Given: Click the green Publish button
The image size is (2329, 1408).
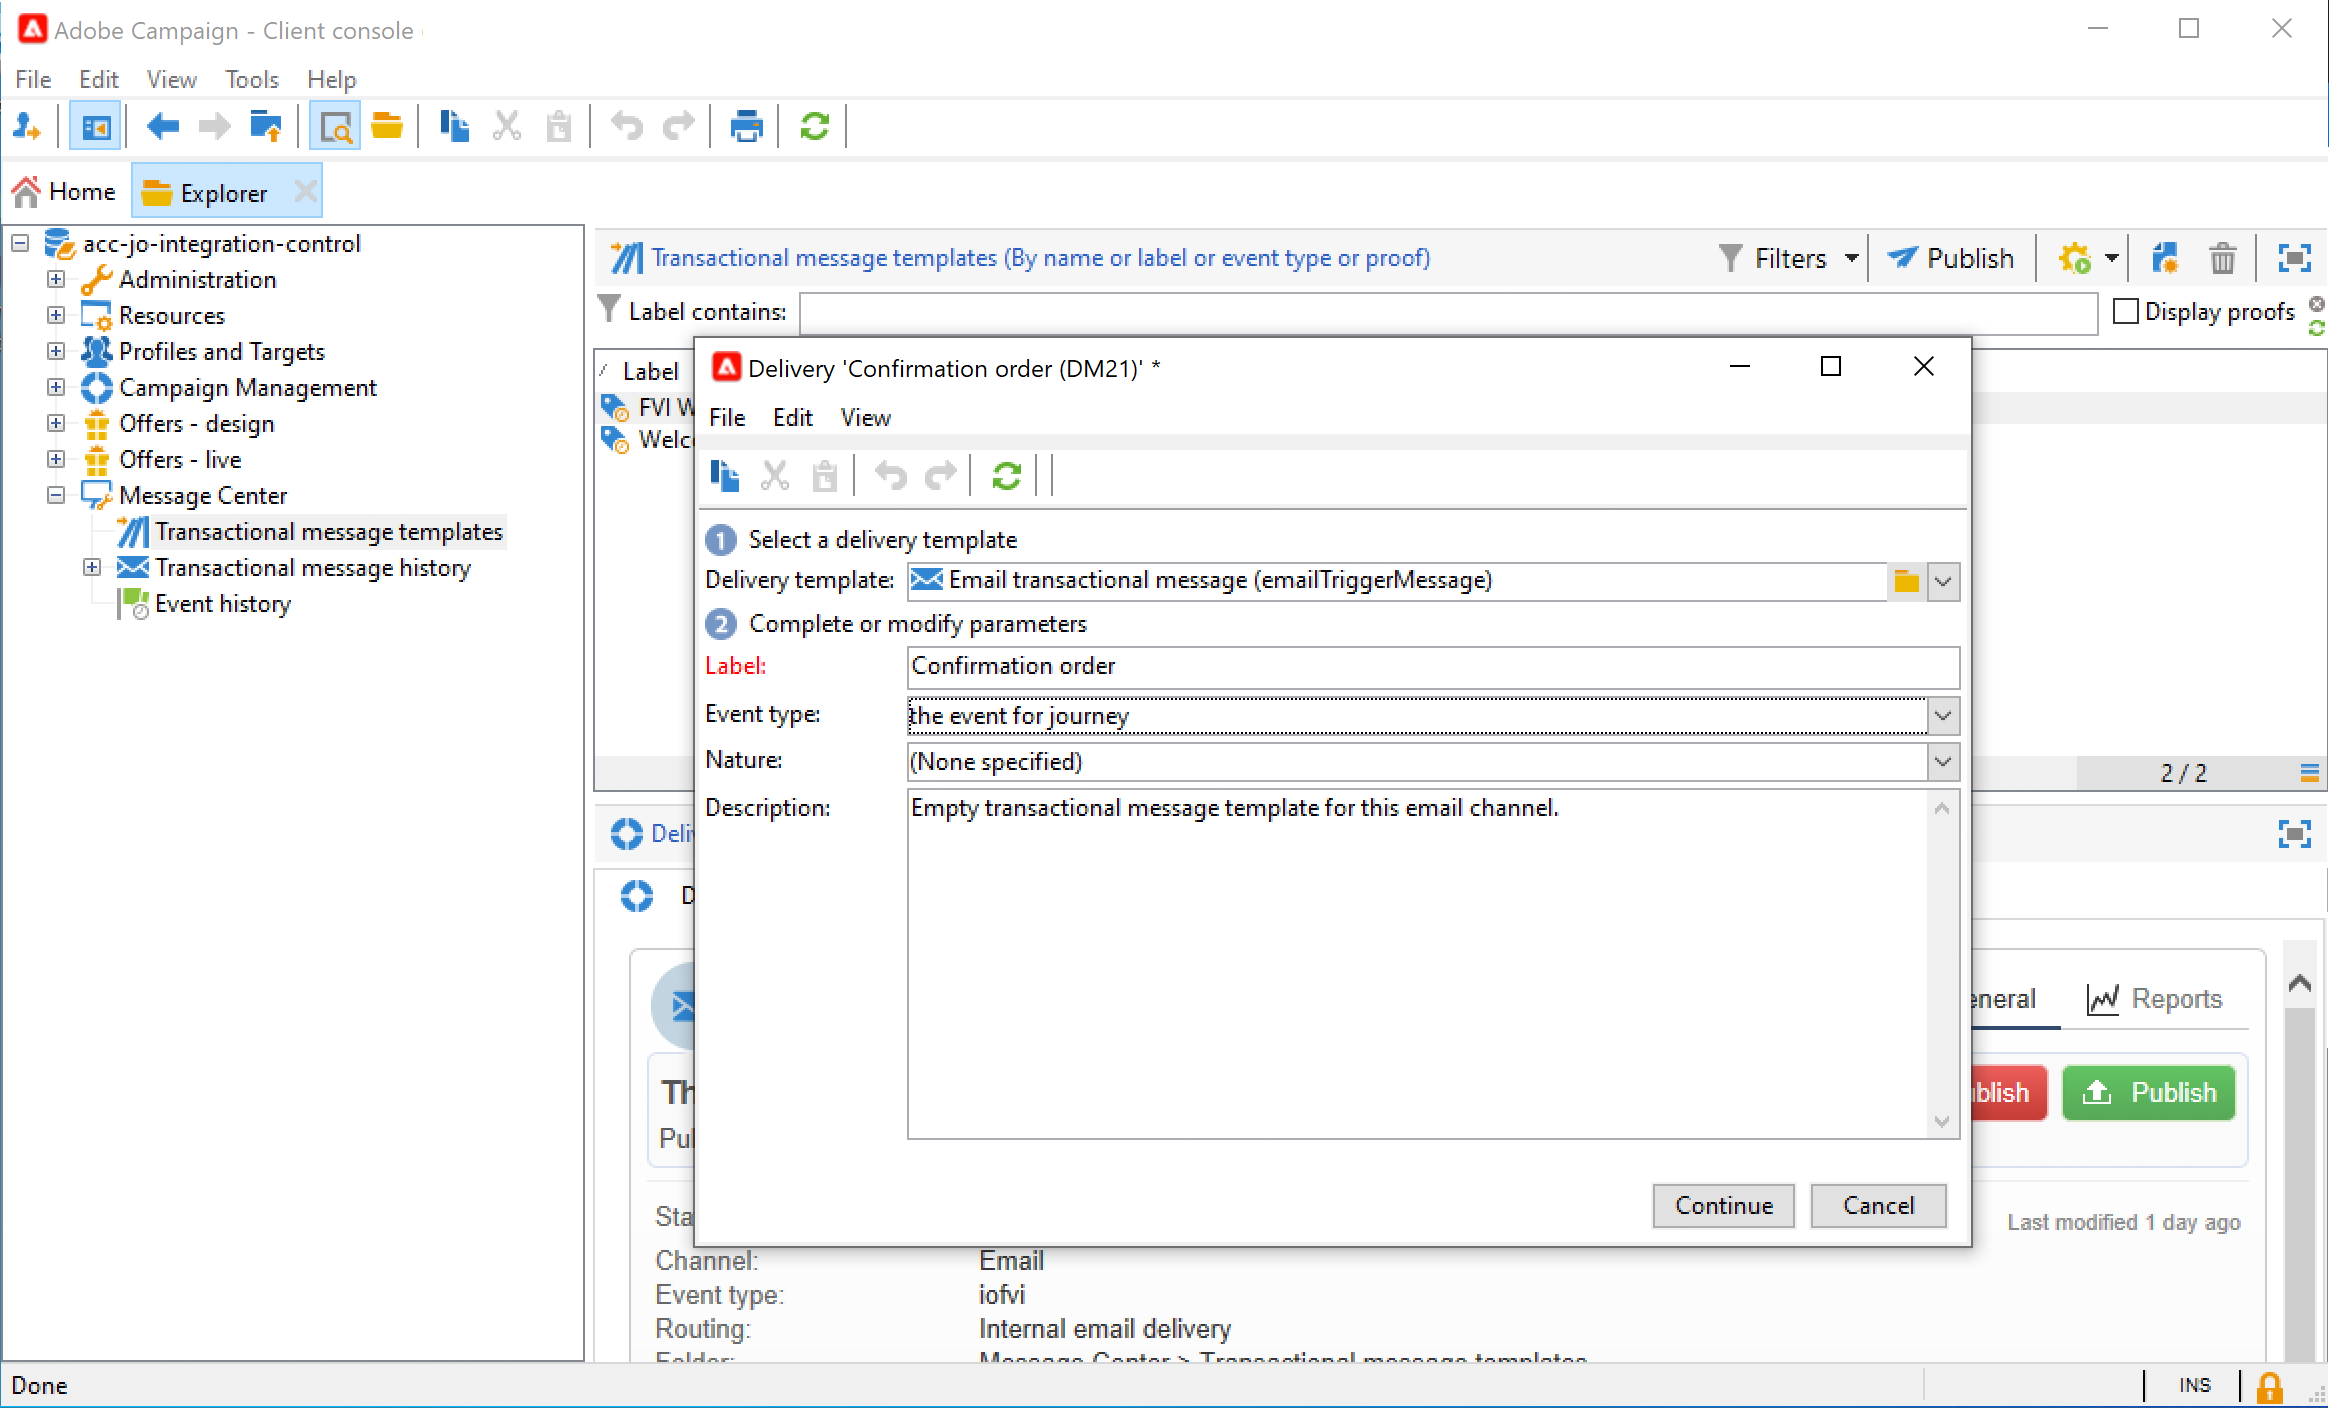Looking at the screenshot, I should (x=2148, y=1092).
